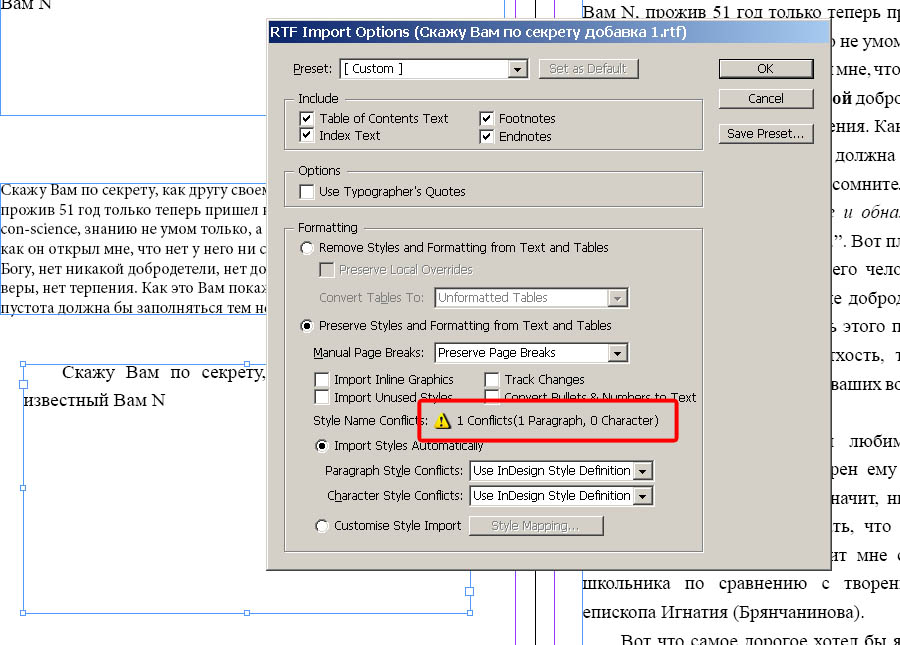
Task: Enable Import Inline Graphics
Action: click(321, 380)
